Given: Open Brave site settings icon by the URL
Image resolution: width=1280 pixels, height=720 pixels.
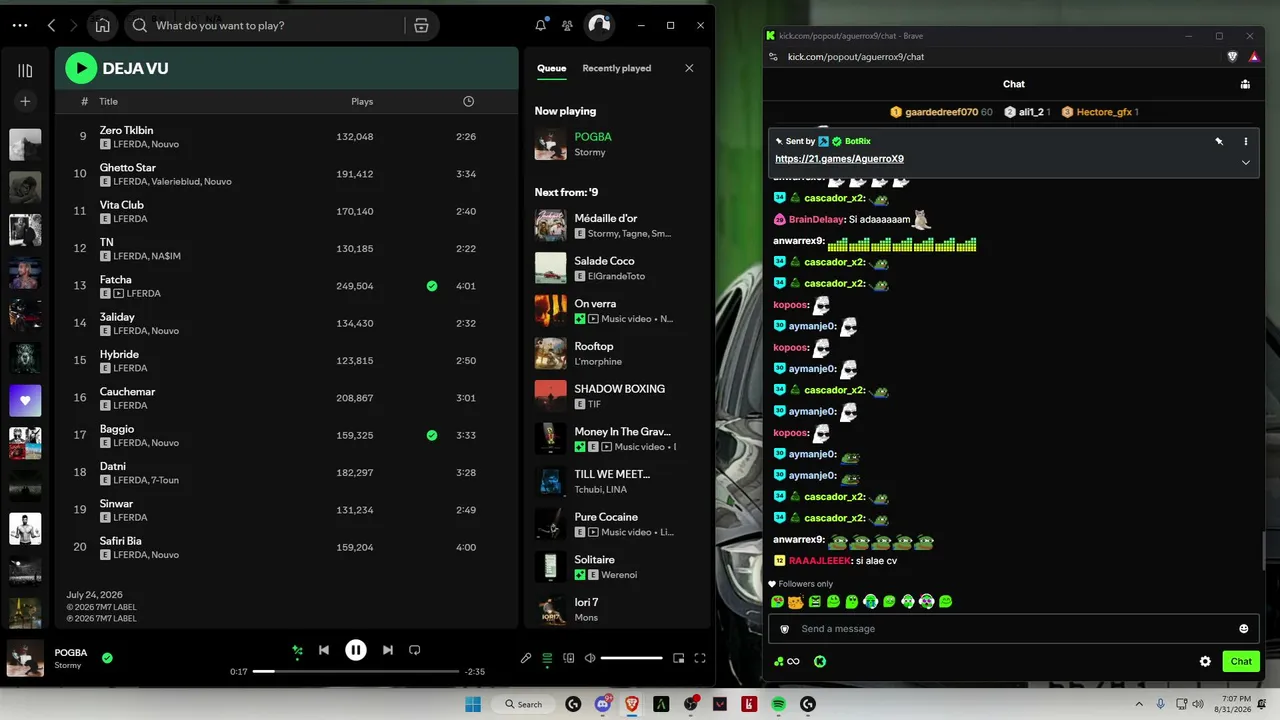Looking at the screenshot, I should point(773,57).
